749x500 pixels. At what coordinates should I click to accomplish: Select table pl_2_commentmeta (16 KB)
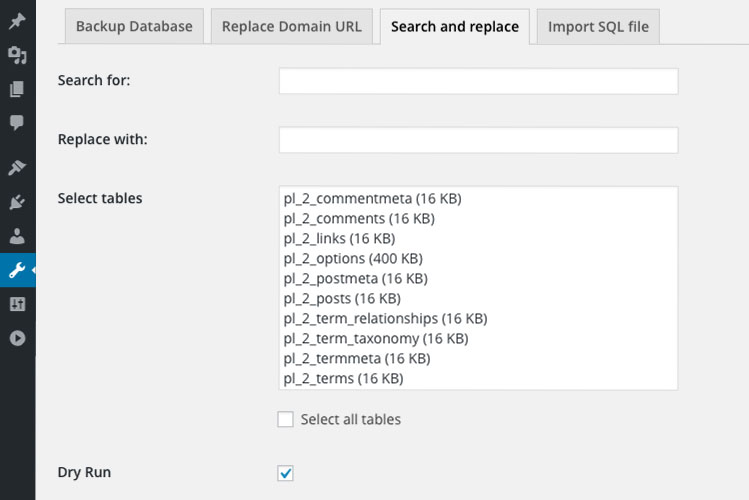[x=478, y=198]
